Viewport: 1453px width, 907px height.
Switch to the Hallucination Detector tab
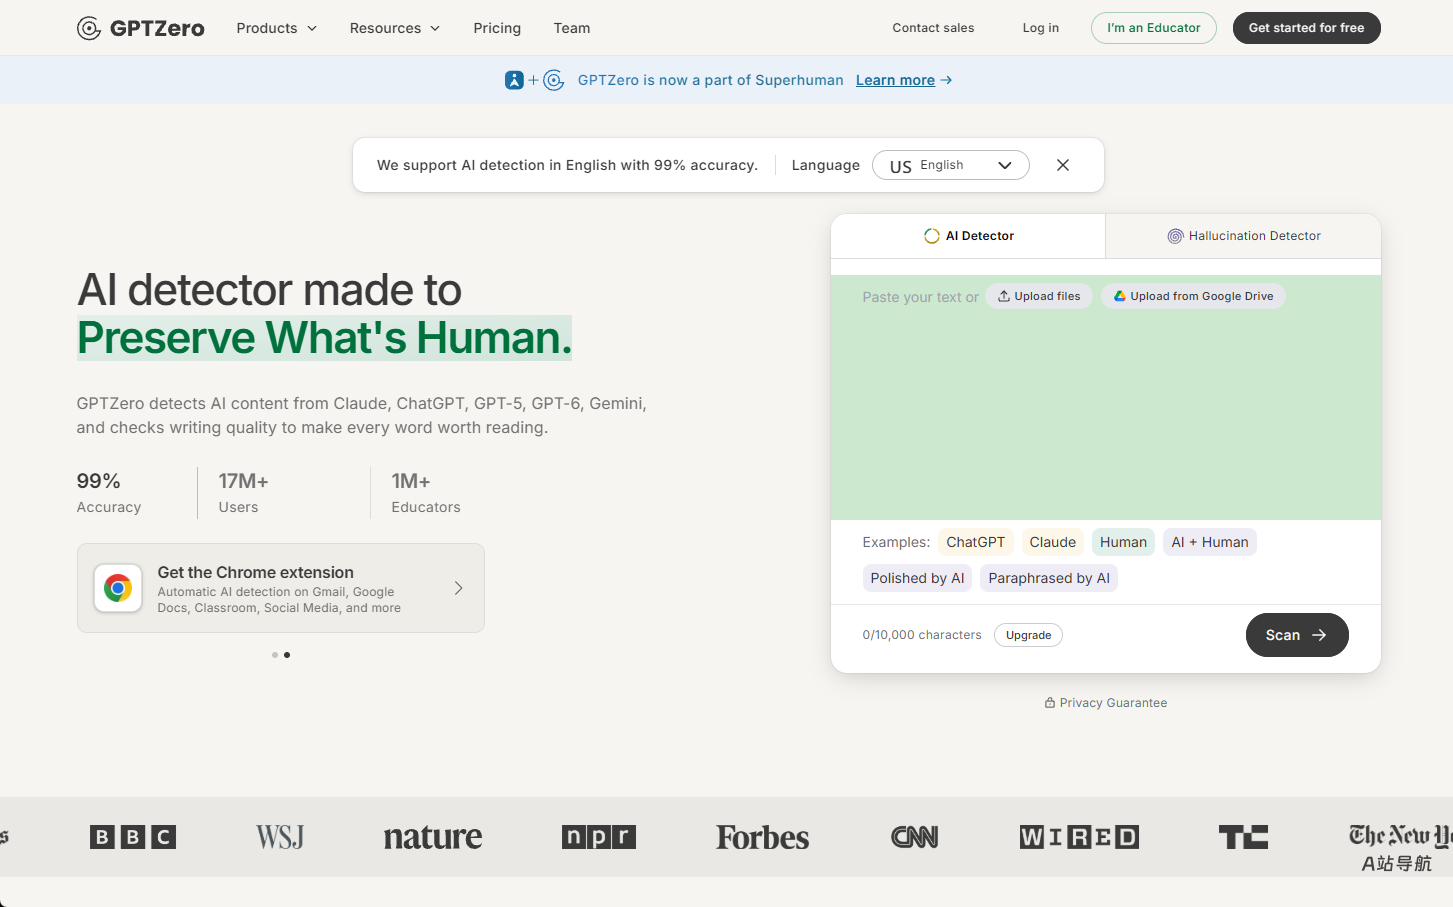[1244, 236]
